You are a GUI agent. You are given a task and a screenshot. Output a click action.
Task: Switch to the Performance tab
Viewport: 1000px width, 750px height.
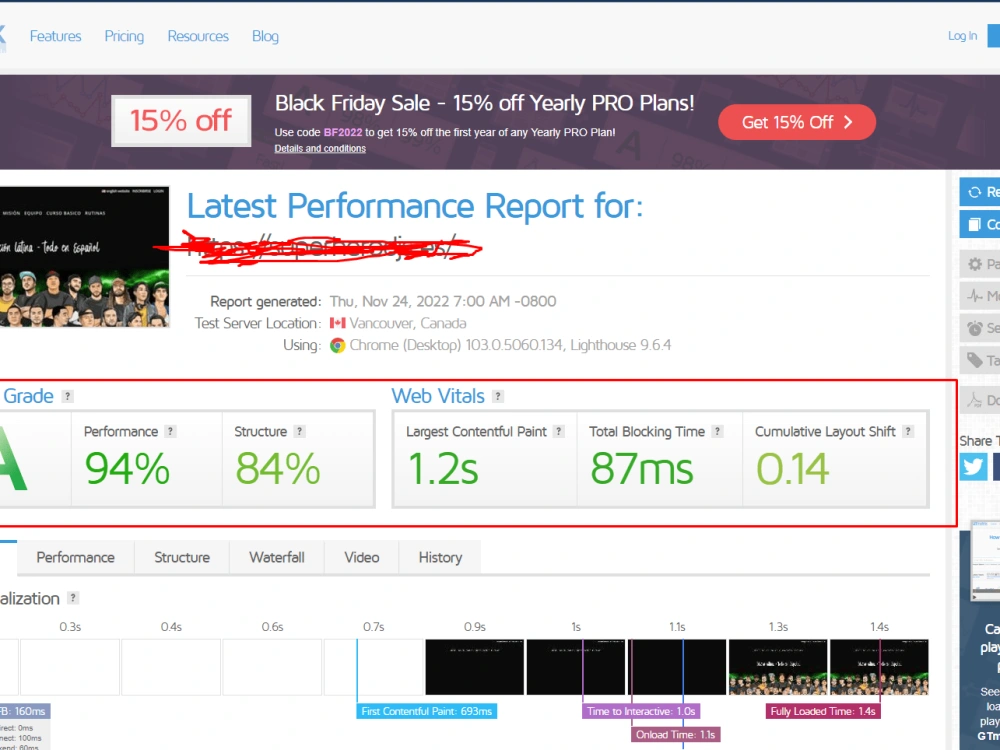75,557
